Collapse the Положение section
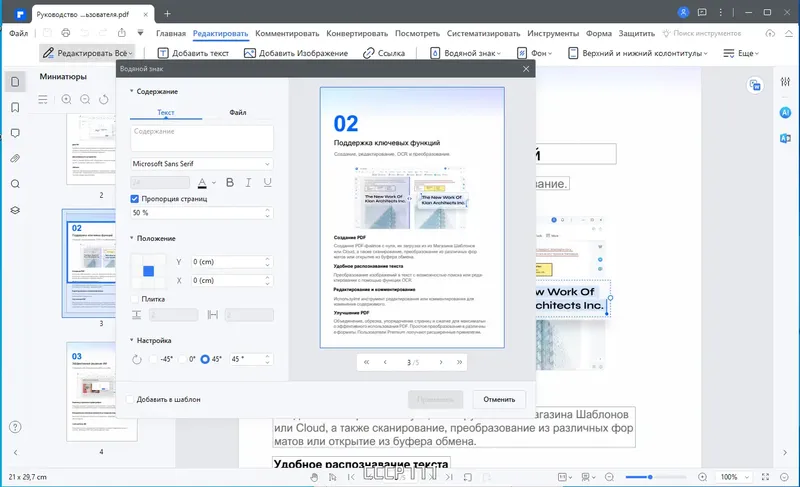 click(x=131, y=238)
